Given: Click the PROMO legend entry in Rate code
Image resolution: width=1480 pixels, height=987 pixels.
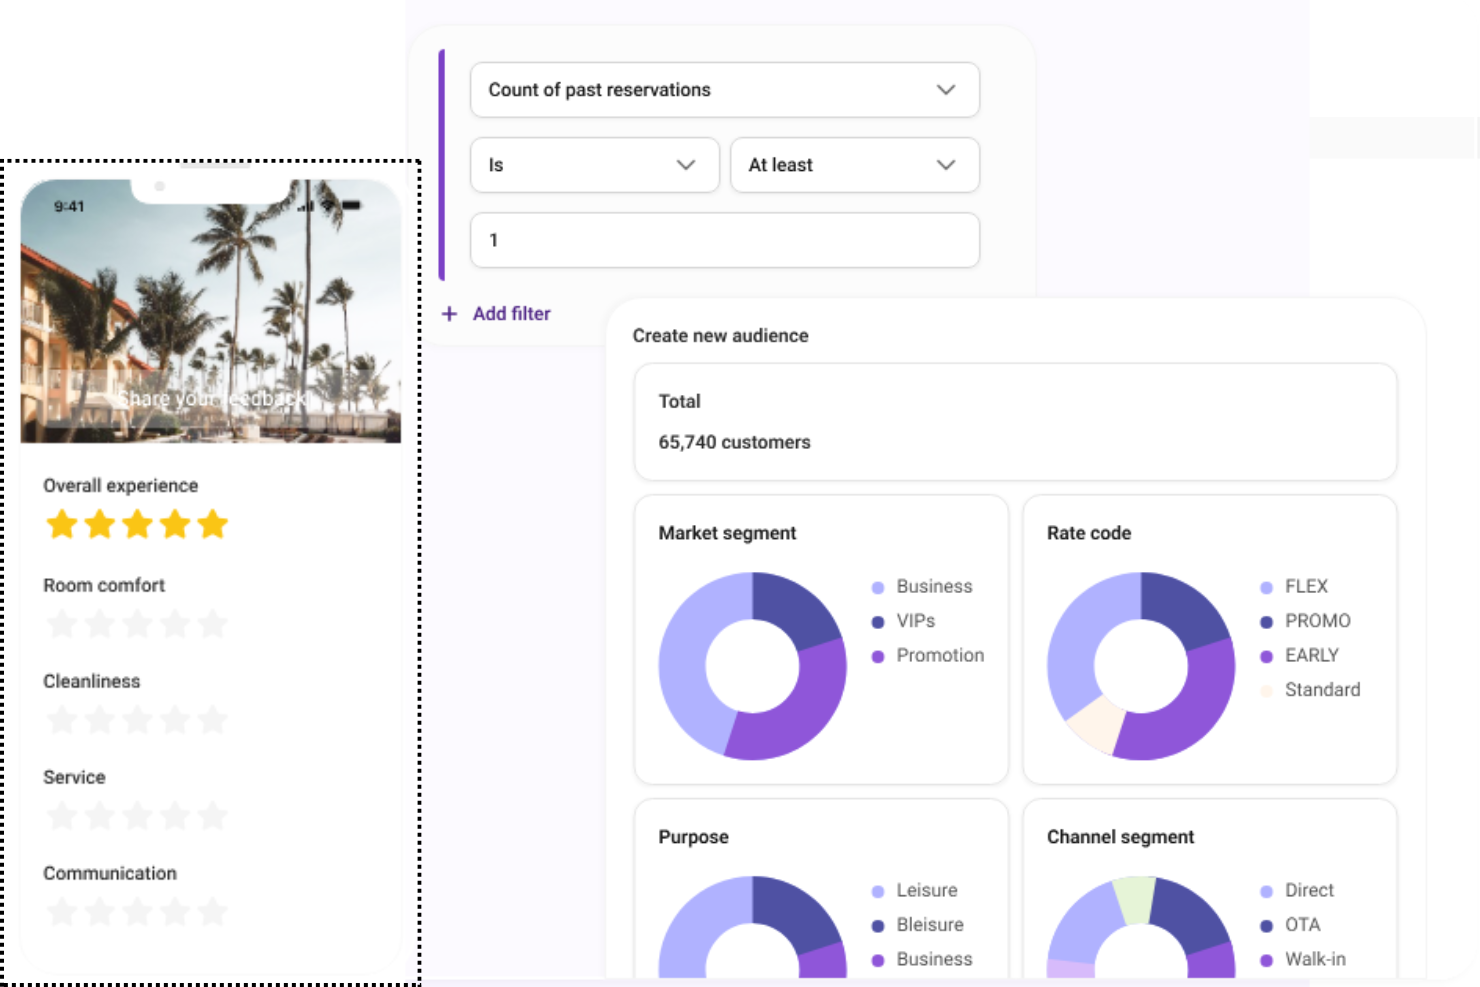Looking at the screenshot, I should pos(1305,621).
